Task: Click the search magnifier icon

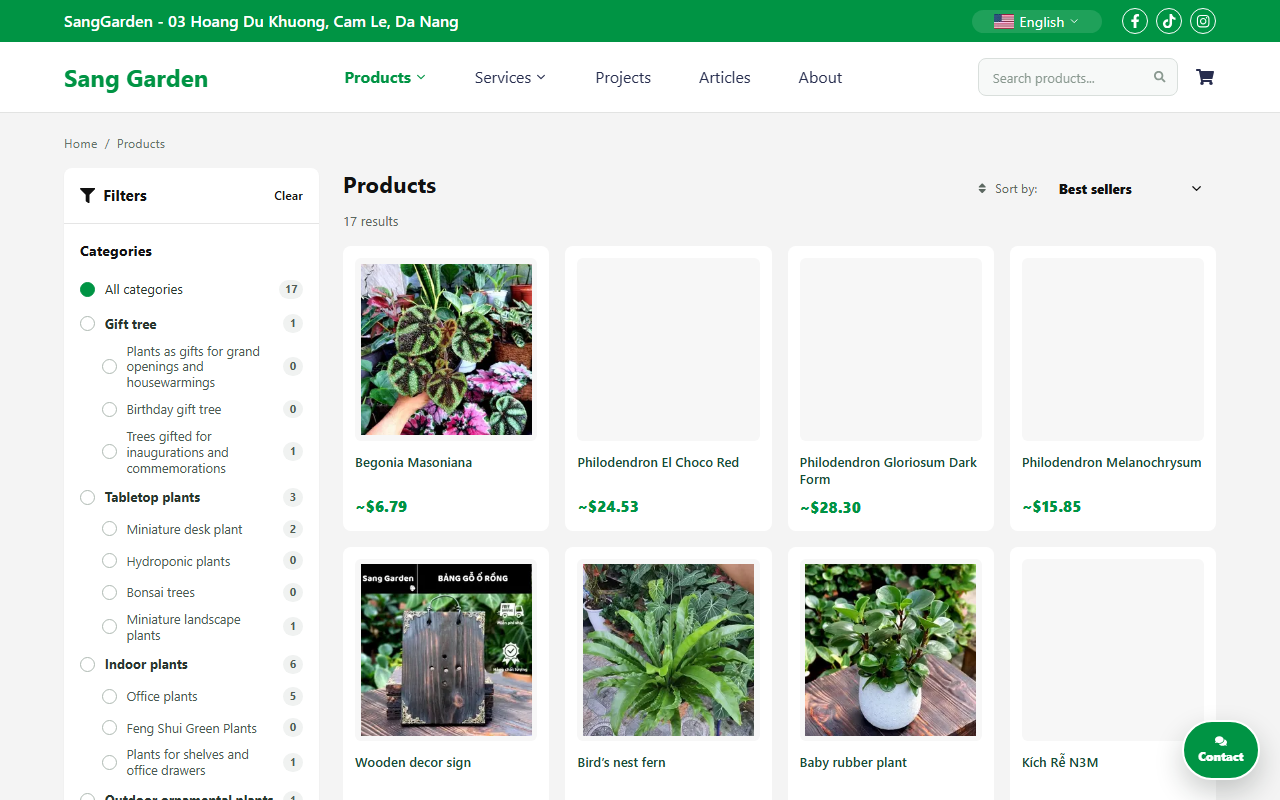Action: tap(1160, 77)
